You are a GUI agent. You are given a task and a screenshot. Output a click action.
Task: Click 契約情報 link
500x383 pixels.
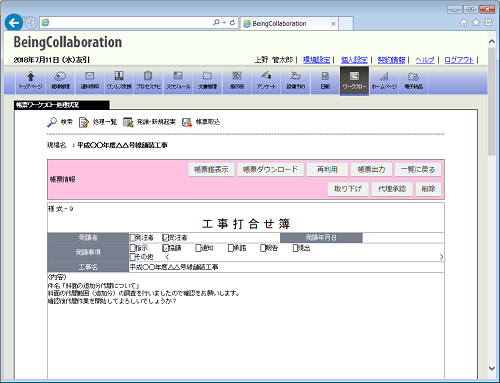point(391,60)
